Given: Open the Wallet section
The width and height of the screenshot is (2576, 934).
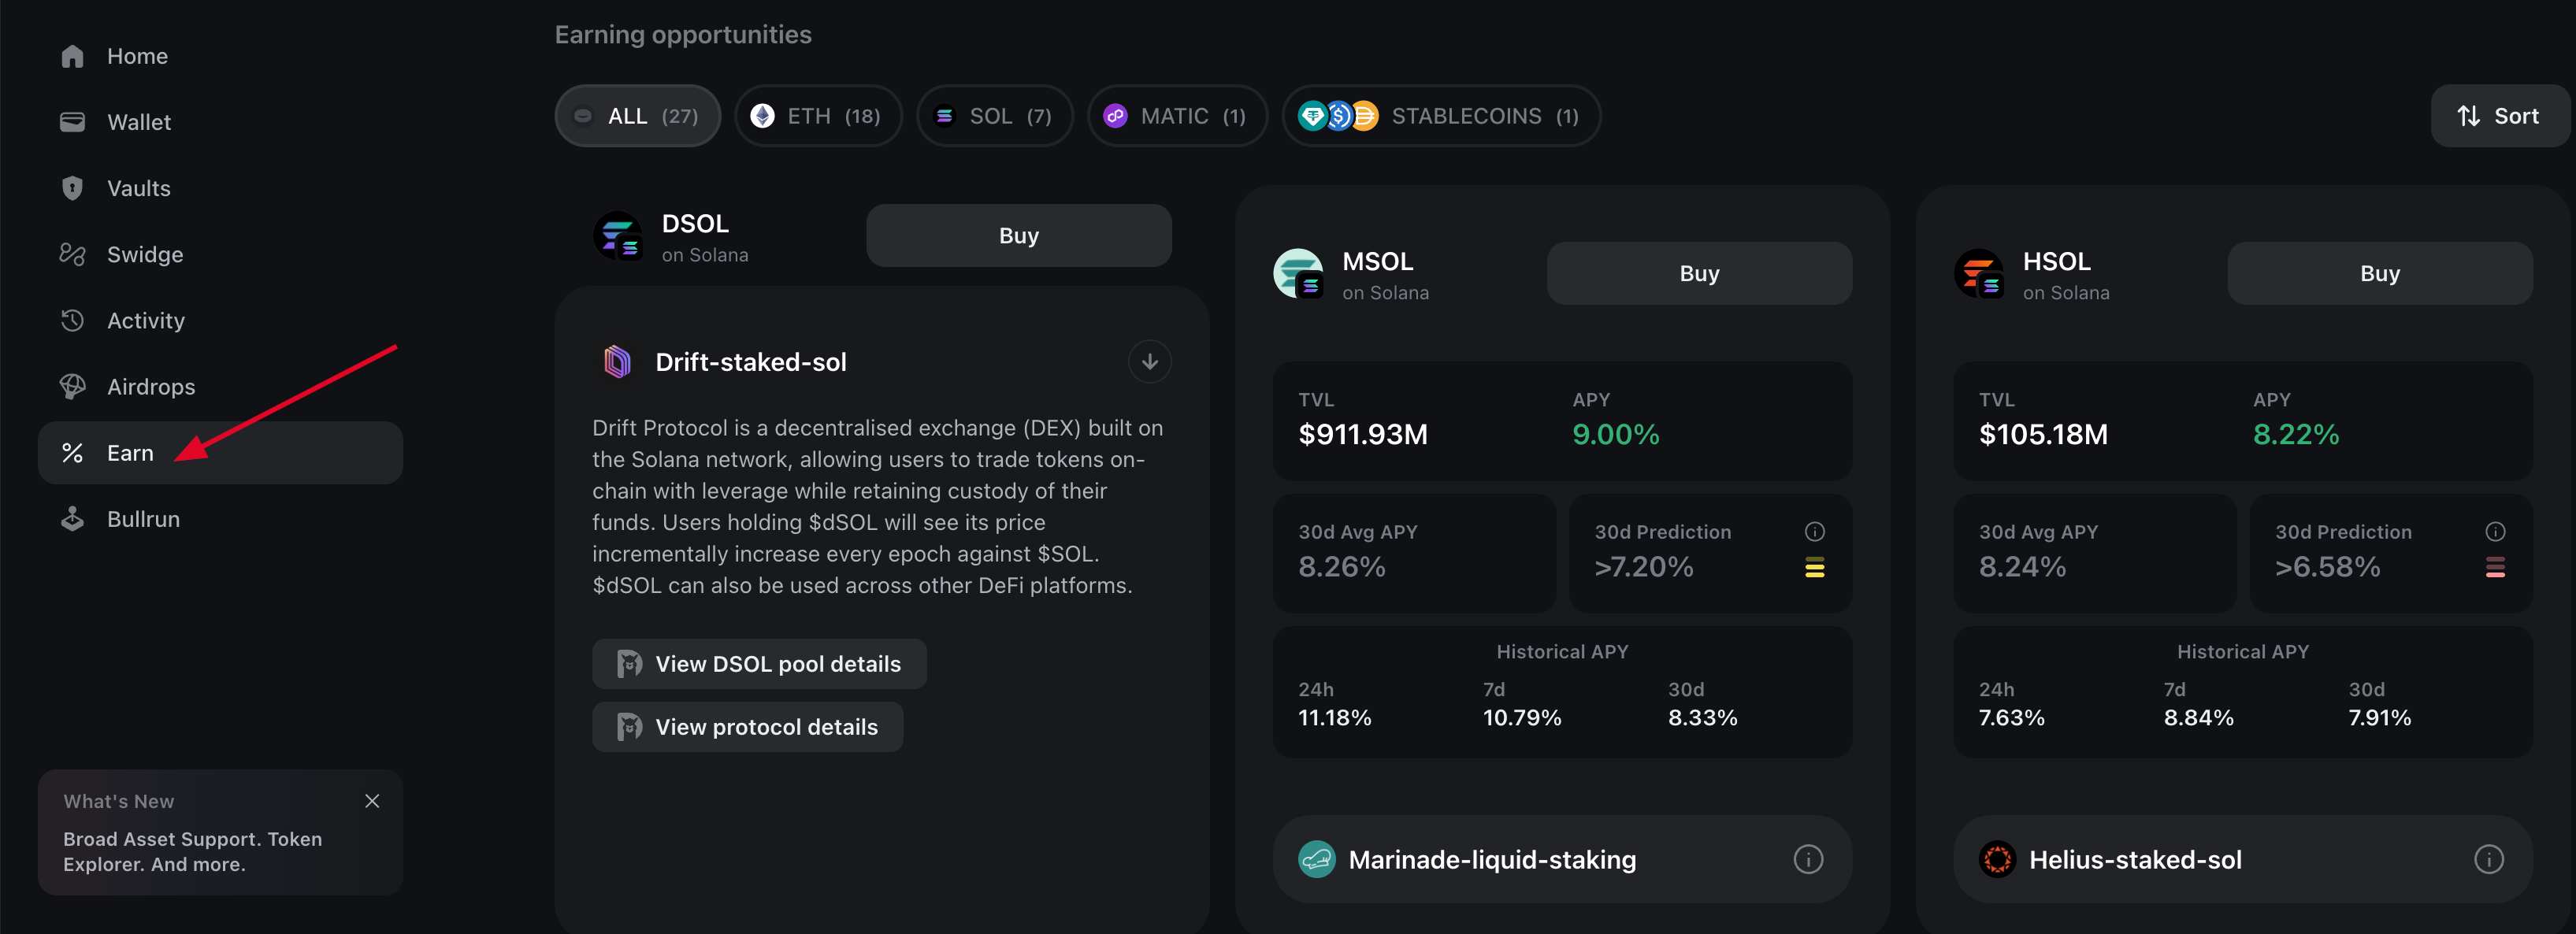Looking at the screenshot, I should (138, 122).
